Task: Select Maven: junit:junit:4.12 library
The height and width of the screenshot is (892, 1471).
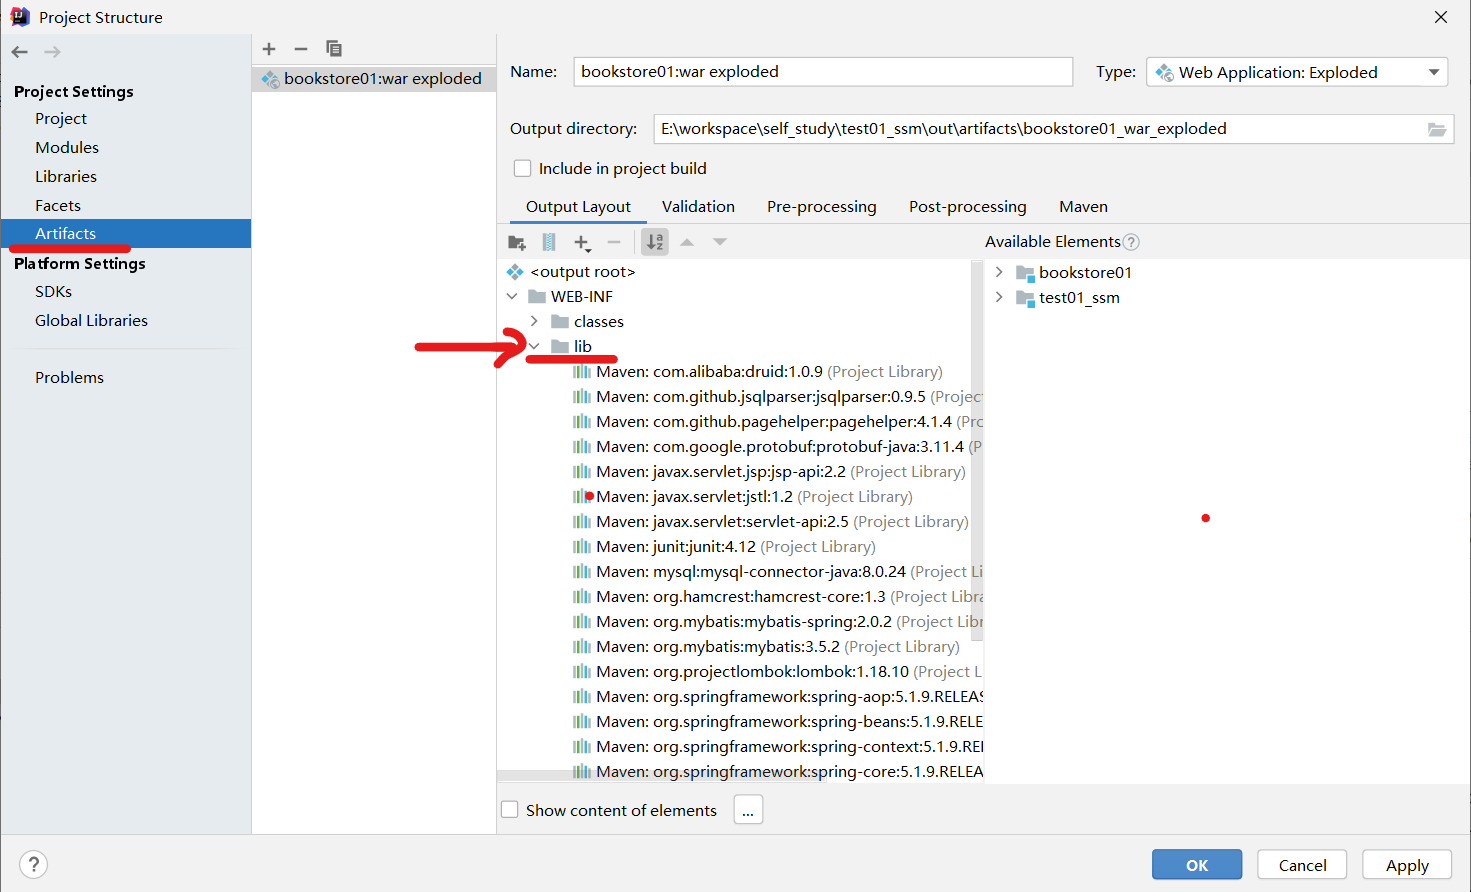Action: 724,547
